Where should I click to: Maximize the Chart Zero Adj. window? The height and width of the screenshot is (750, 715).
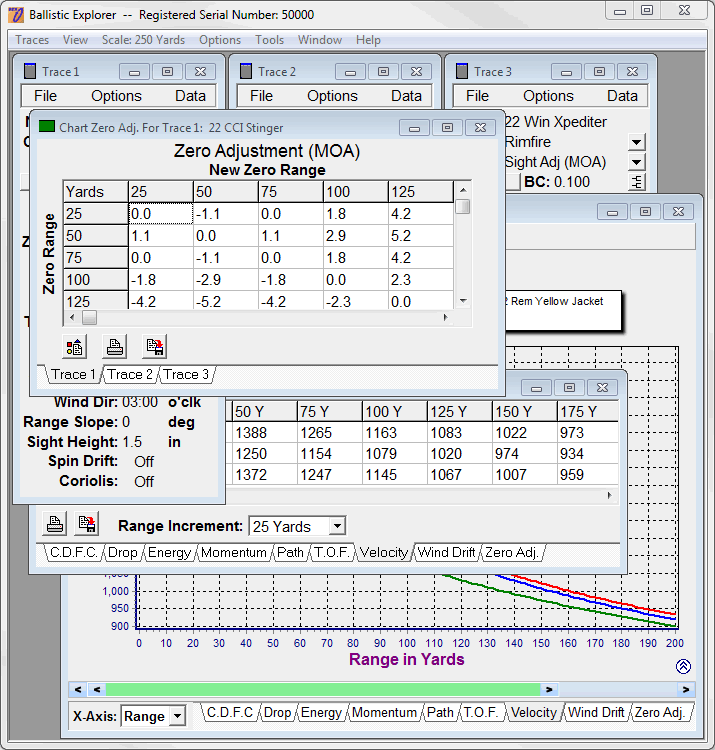coord(447,128)
